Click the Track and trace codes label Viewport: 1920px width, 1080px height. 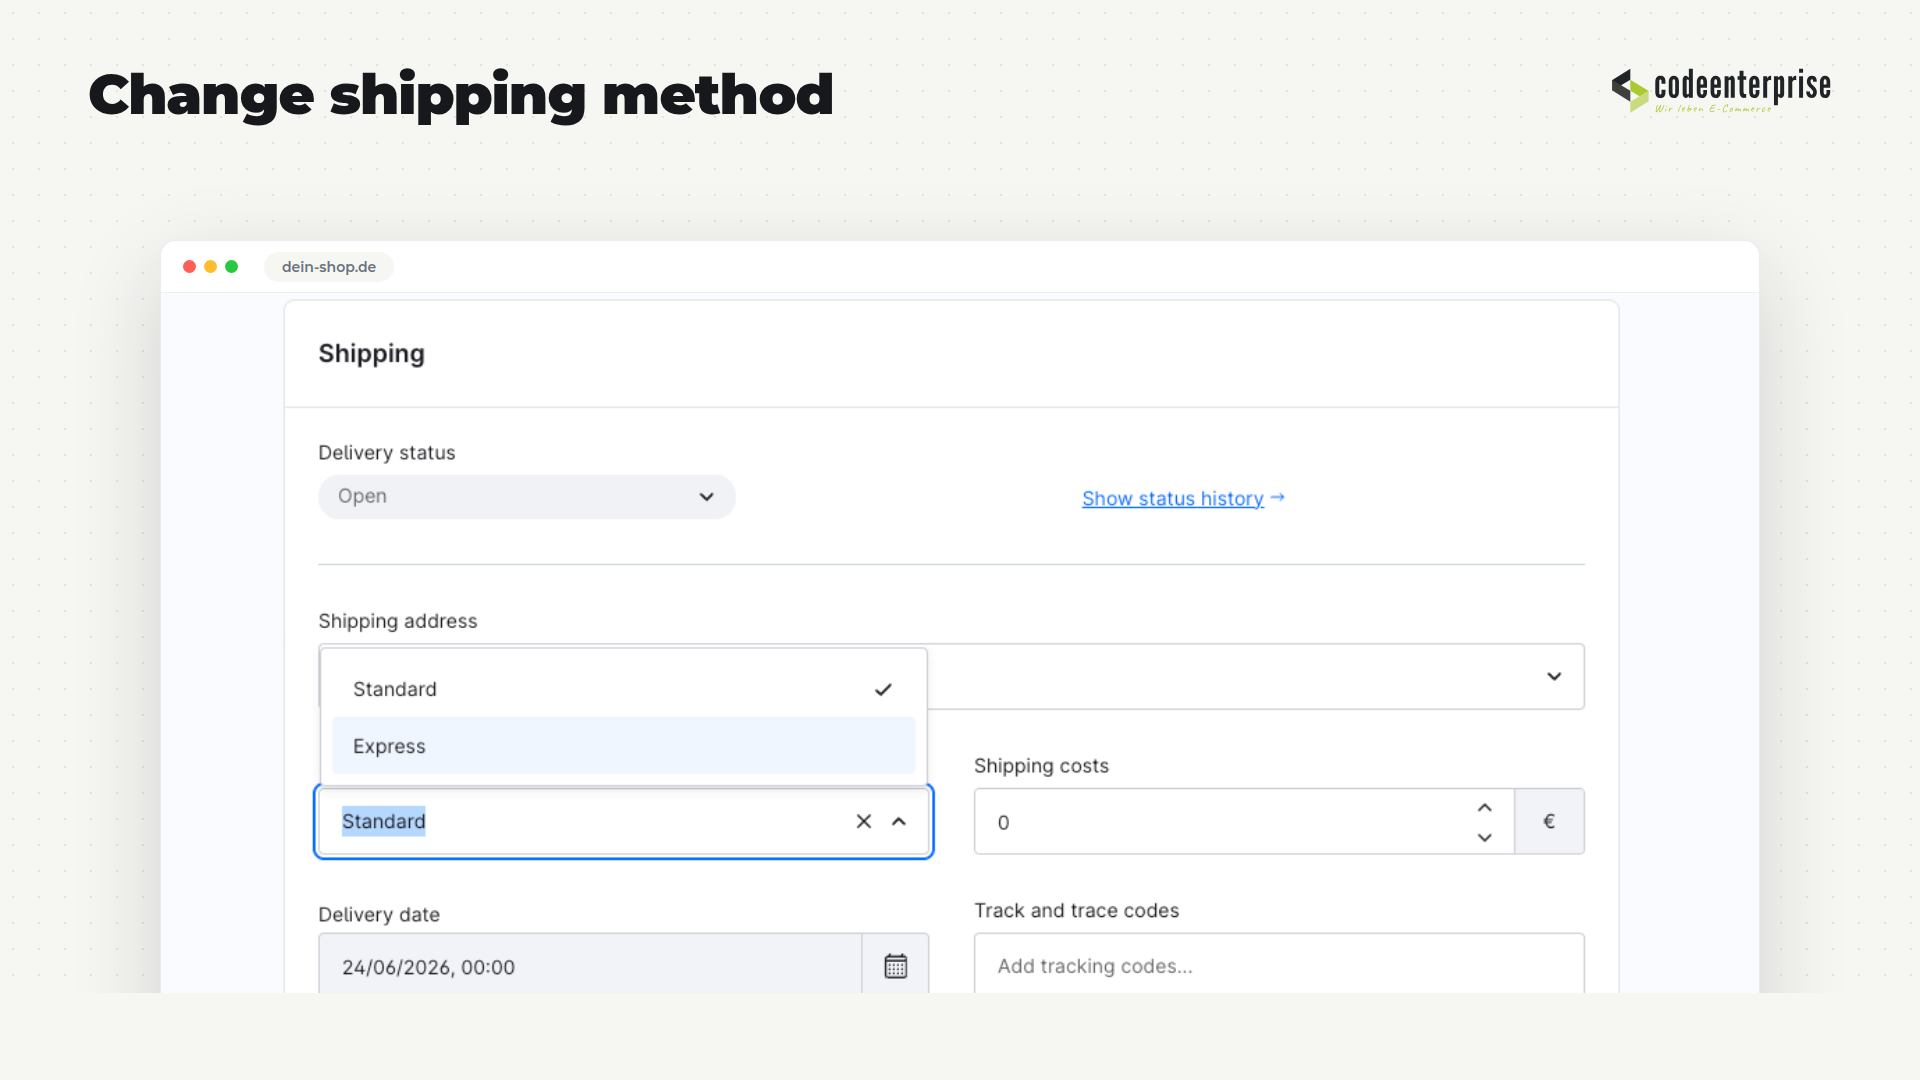pos(1077,911)
